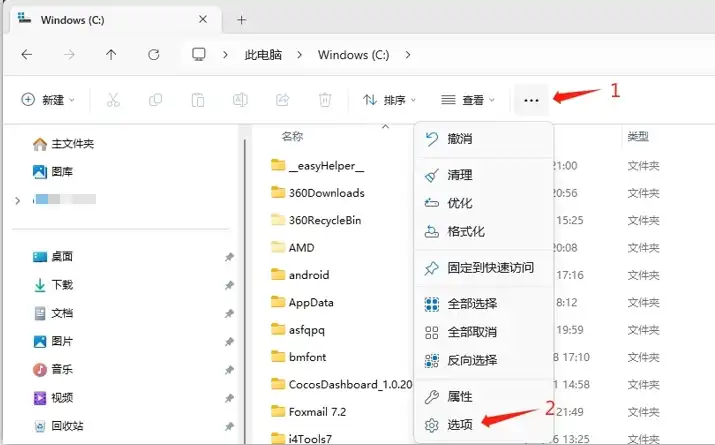Select the _easyHelper_ folder
The height and width of the screenshot is (445, 715).
click(x=317, y=166)
